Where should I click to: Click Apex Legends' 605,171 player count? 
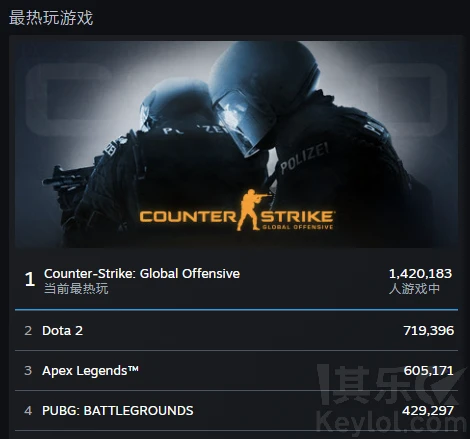coord(429,371)
